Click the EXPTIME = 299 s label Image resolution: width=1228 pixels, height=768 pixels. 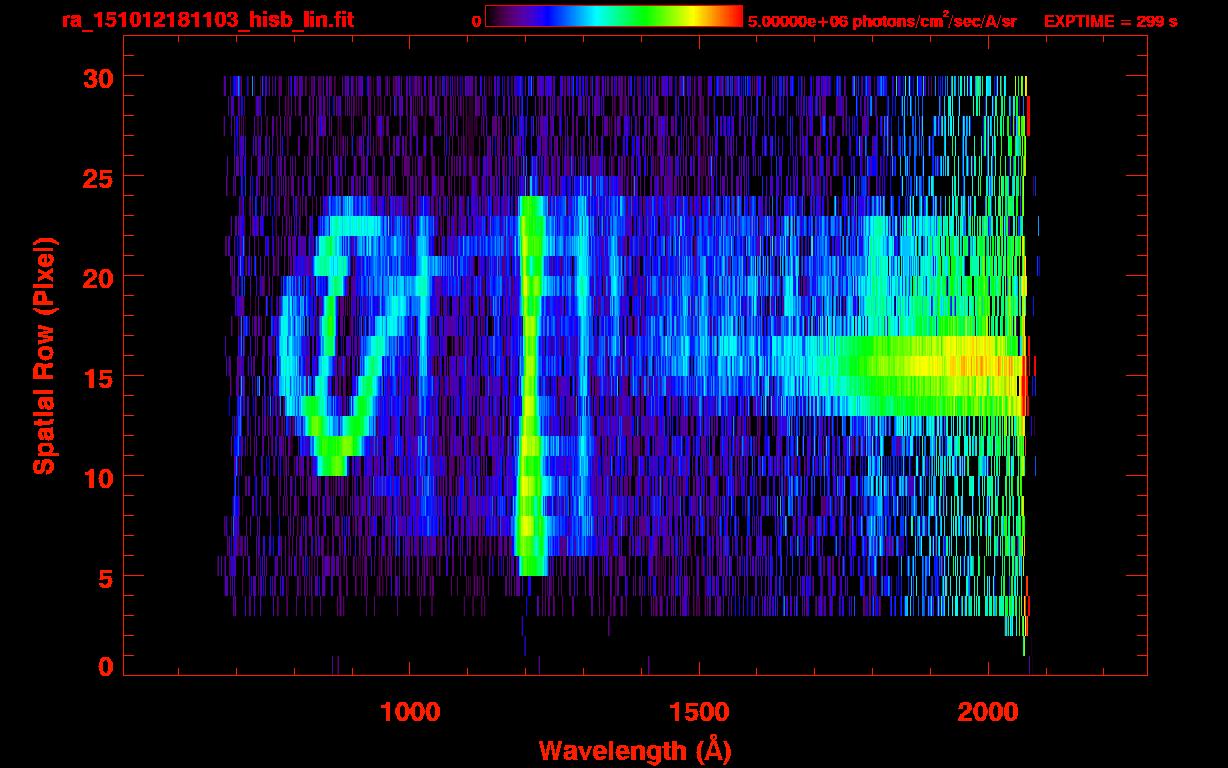1111,21
